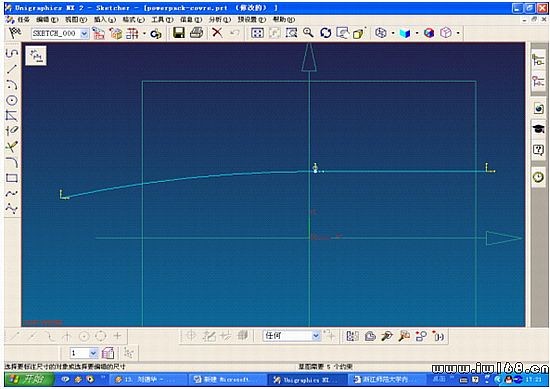This screenshot has width=550, height=389.
Task: Open the SKETCH_000 name dropdown
Action: (x=84, y=34)
